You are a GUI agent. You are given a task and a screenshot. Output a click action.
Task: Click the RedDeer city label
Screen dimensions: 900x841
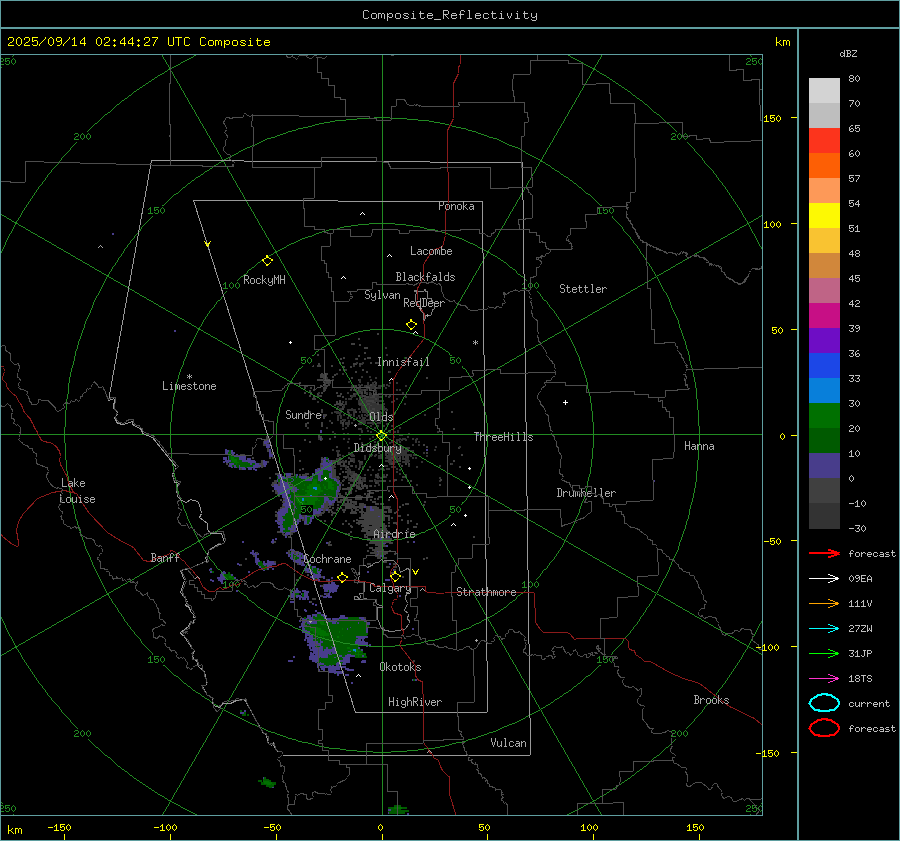(424, 303)
